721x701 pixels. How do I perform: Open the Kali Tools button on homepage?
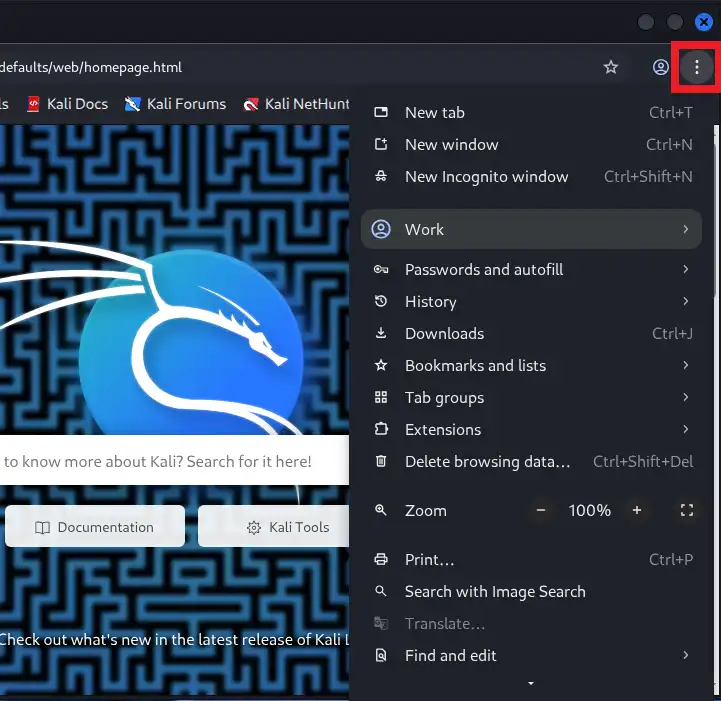pyautogui.click(x=274, y=526)
